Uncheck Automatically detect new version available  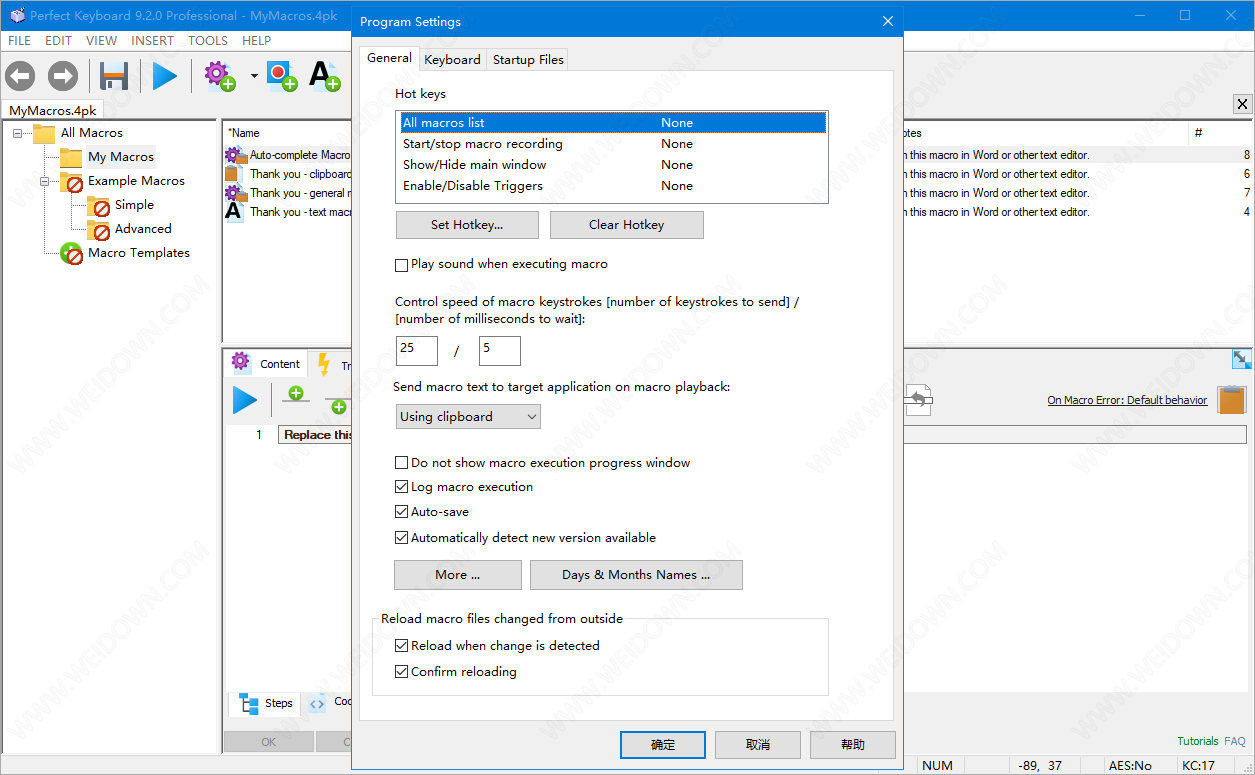coord(402,538)
